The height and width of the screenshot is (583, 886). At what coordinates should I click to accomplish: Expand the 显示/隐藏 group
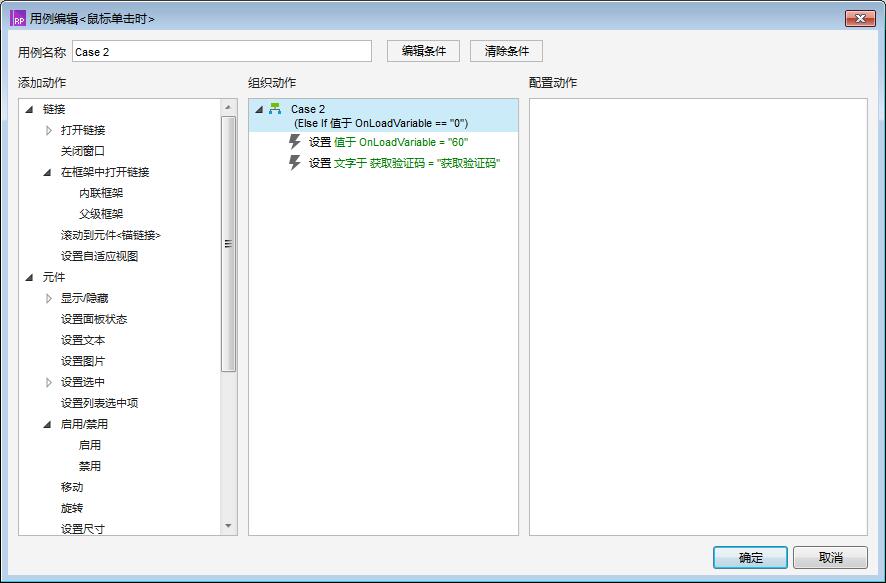[49, 298]
